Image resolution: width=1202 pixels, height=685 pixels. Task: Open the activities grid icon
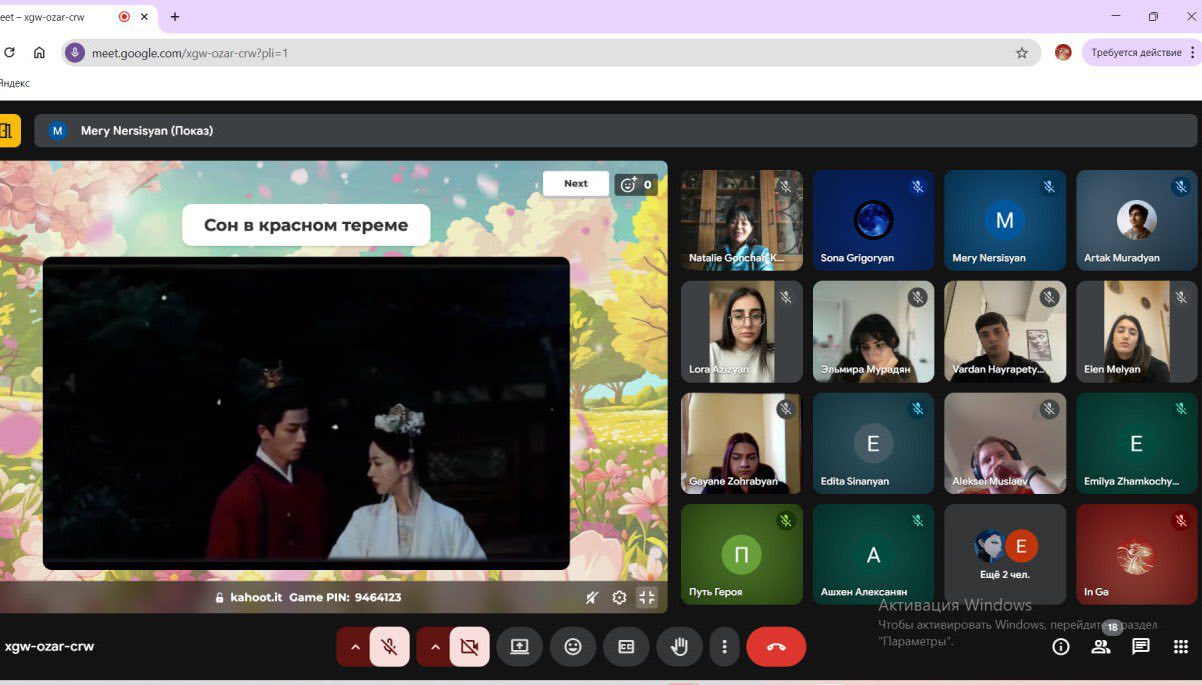tap(1180, 647)
